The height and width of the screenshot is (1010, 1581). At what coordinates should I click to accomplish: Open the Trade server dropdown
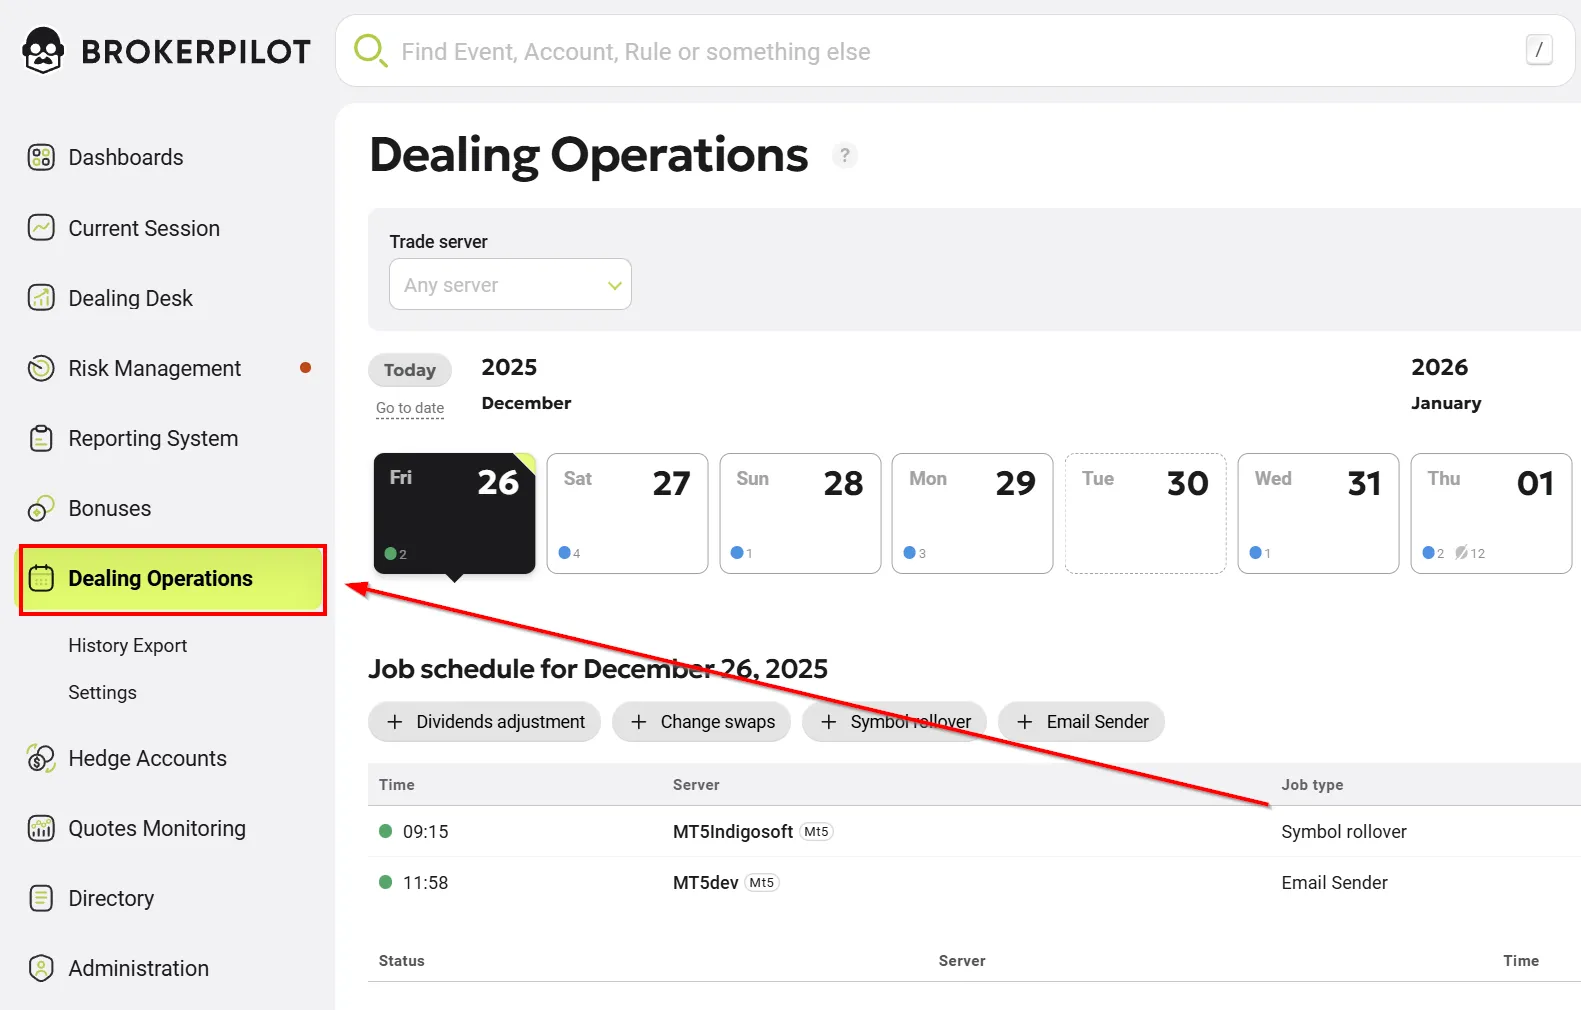pos(510,285)
